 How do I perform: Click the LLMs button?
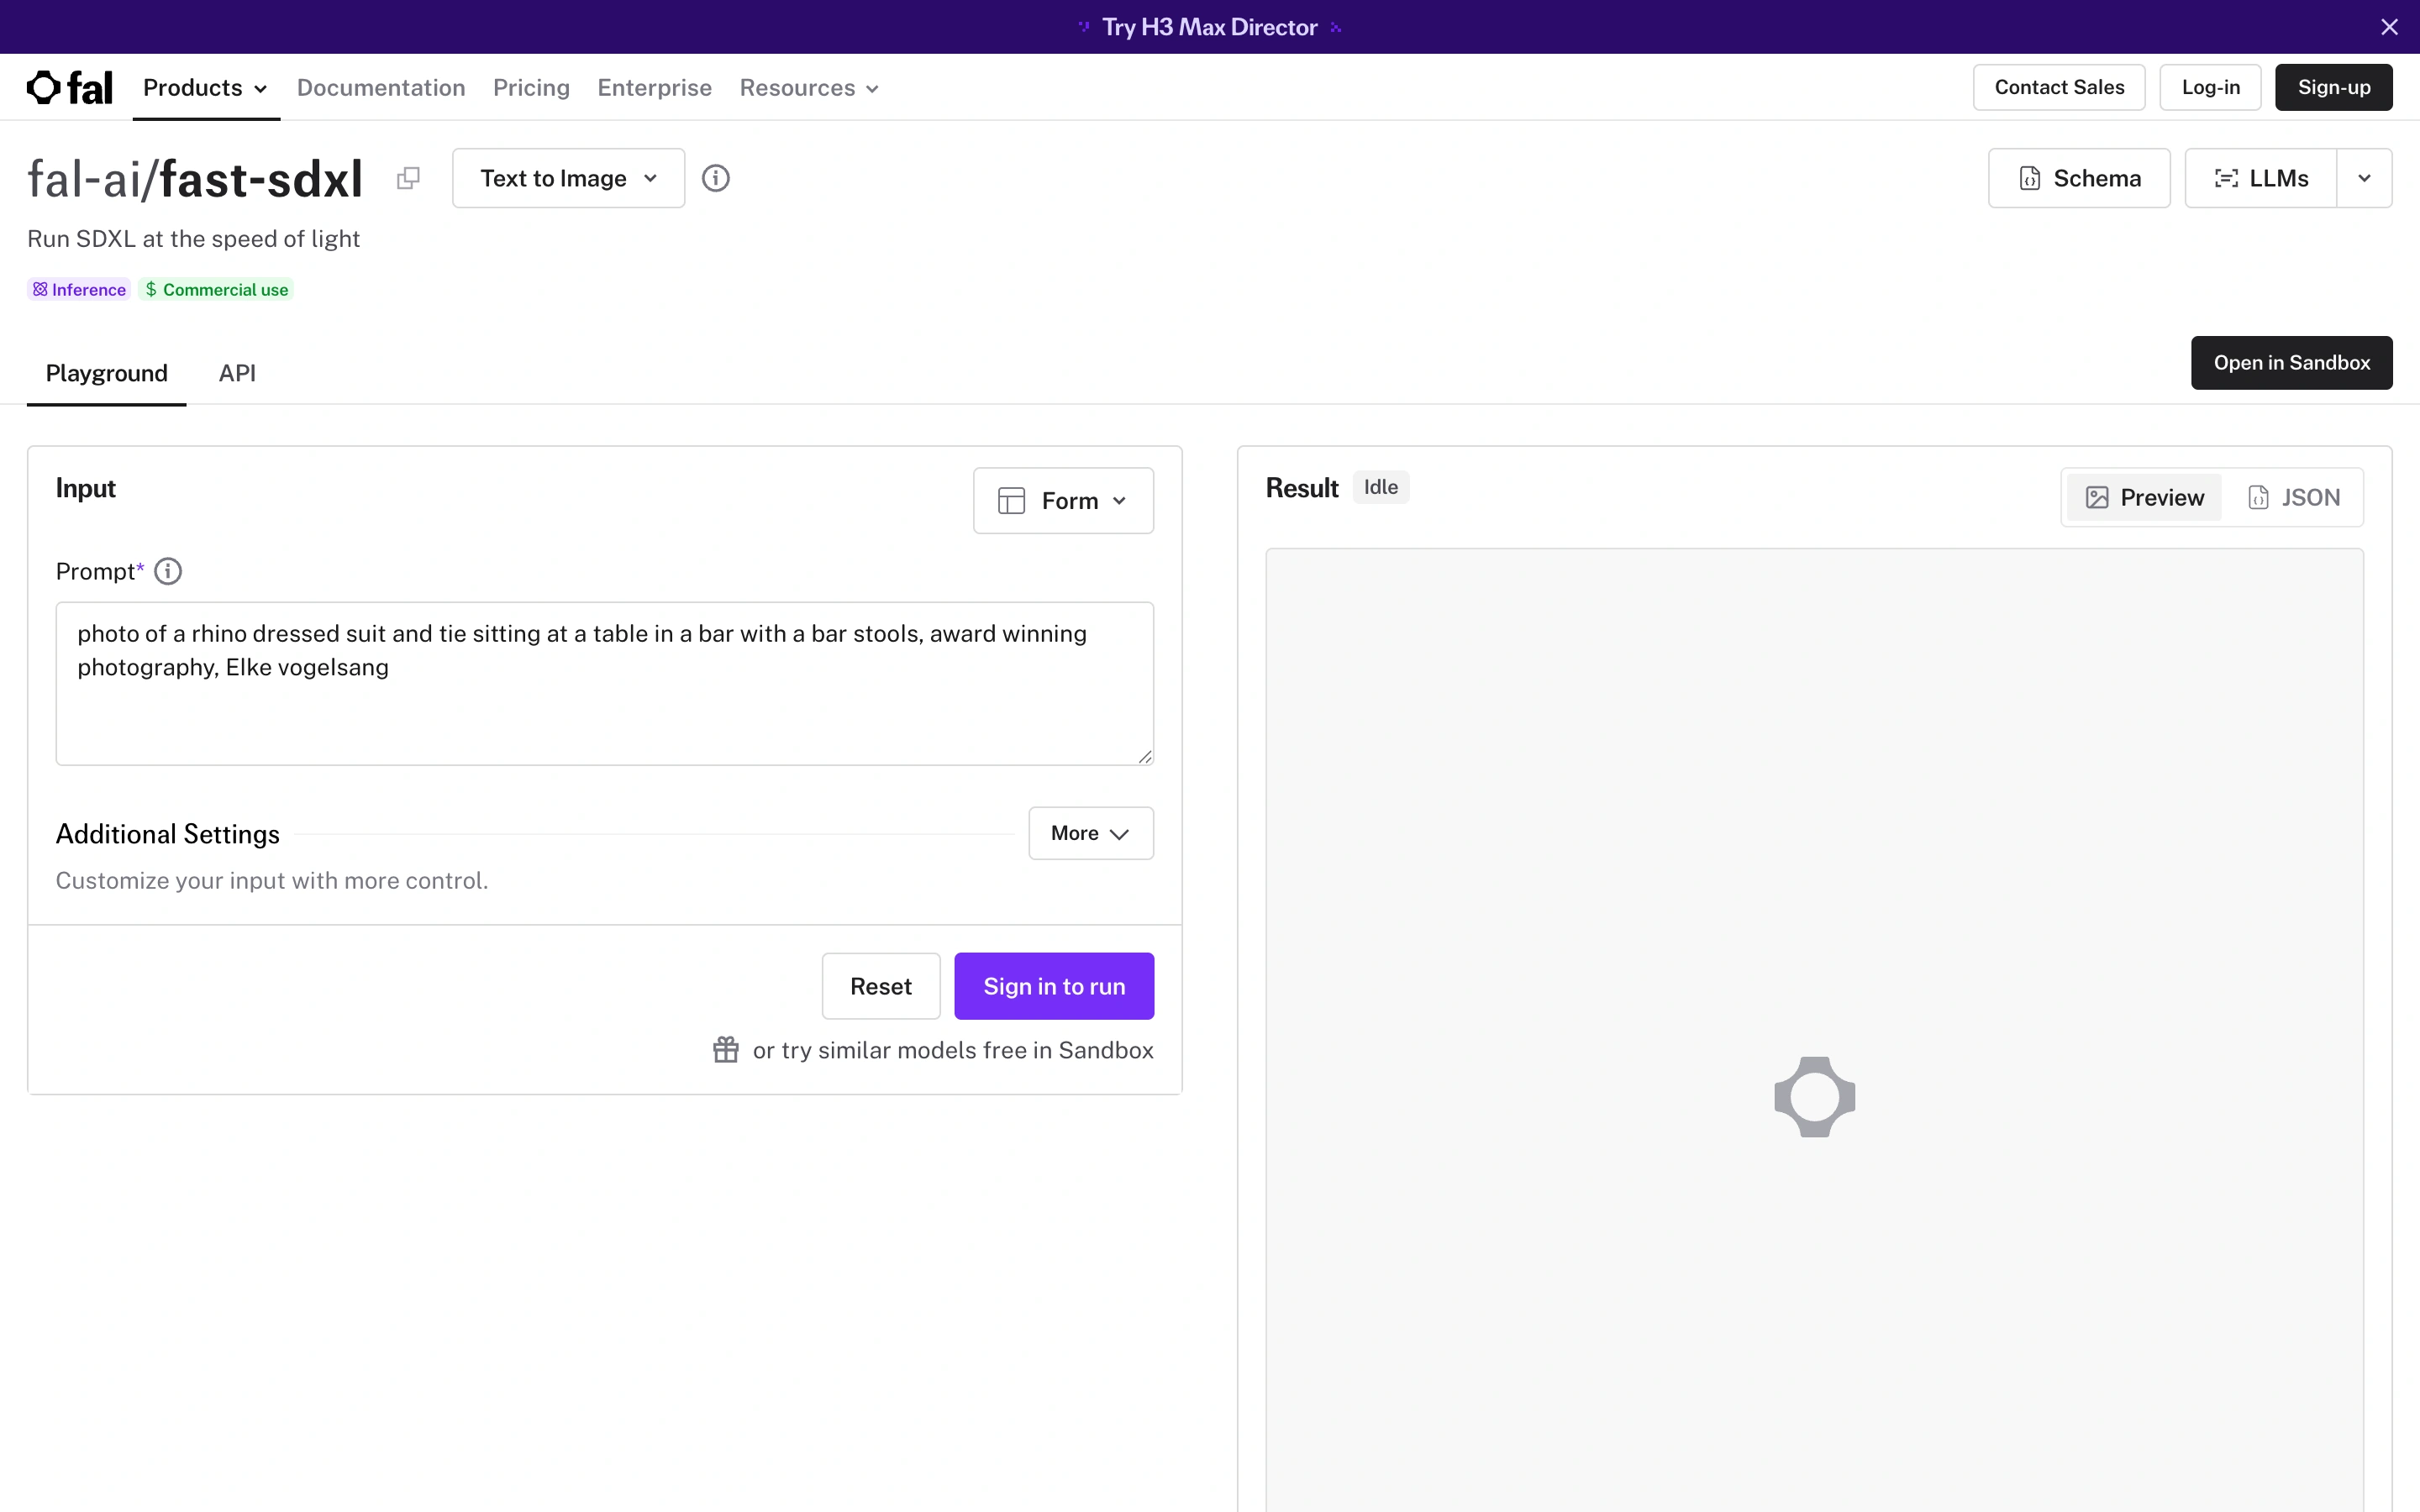pos(2261,178)
